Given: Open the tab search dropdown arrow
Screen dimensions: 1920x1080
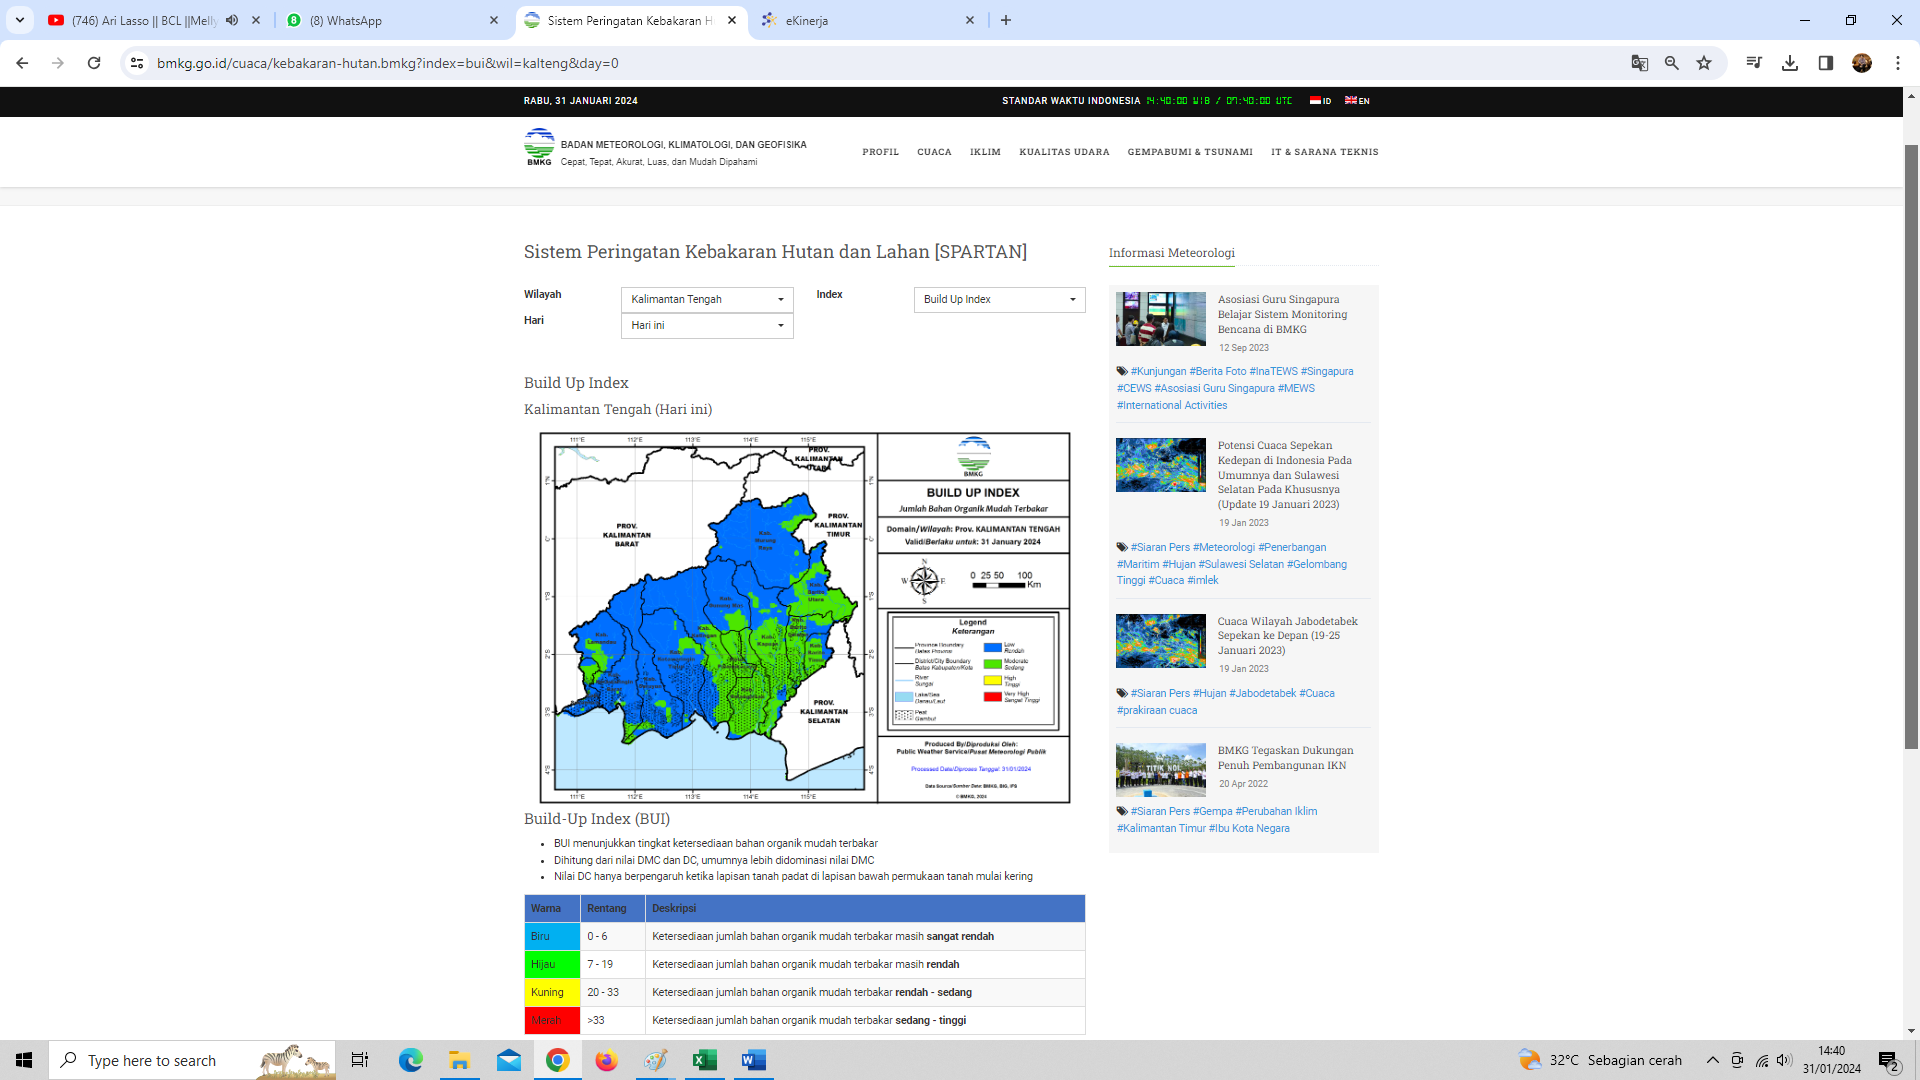Looking at the screenshot, I should (20, 20).
